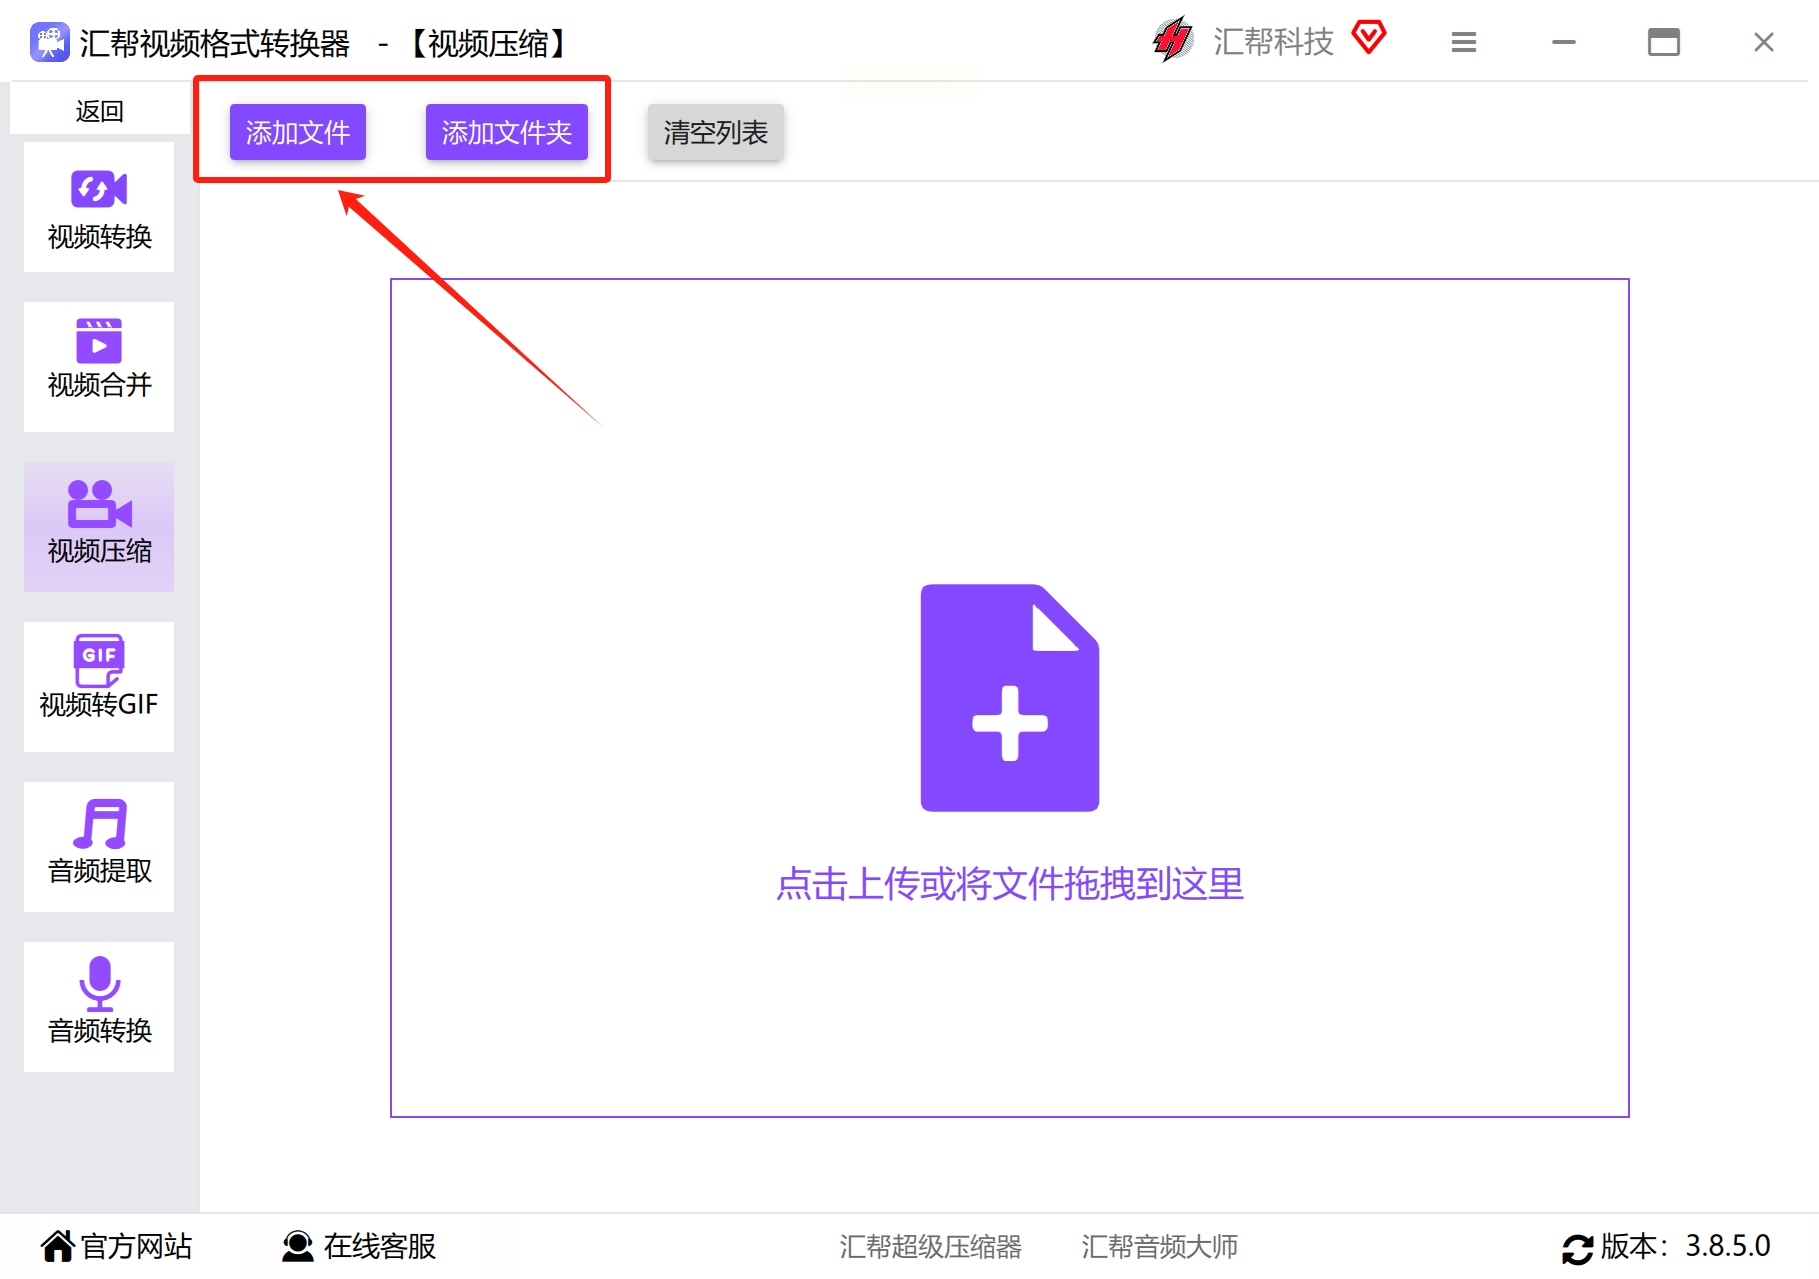Open the 视频转换 video conversion module

(x=99, y=207)
